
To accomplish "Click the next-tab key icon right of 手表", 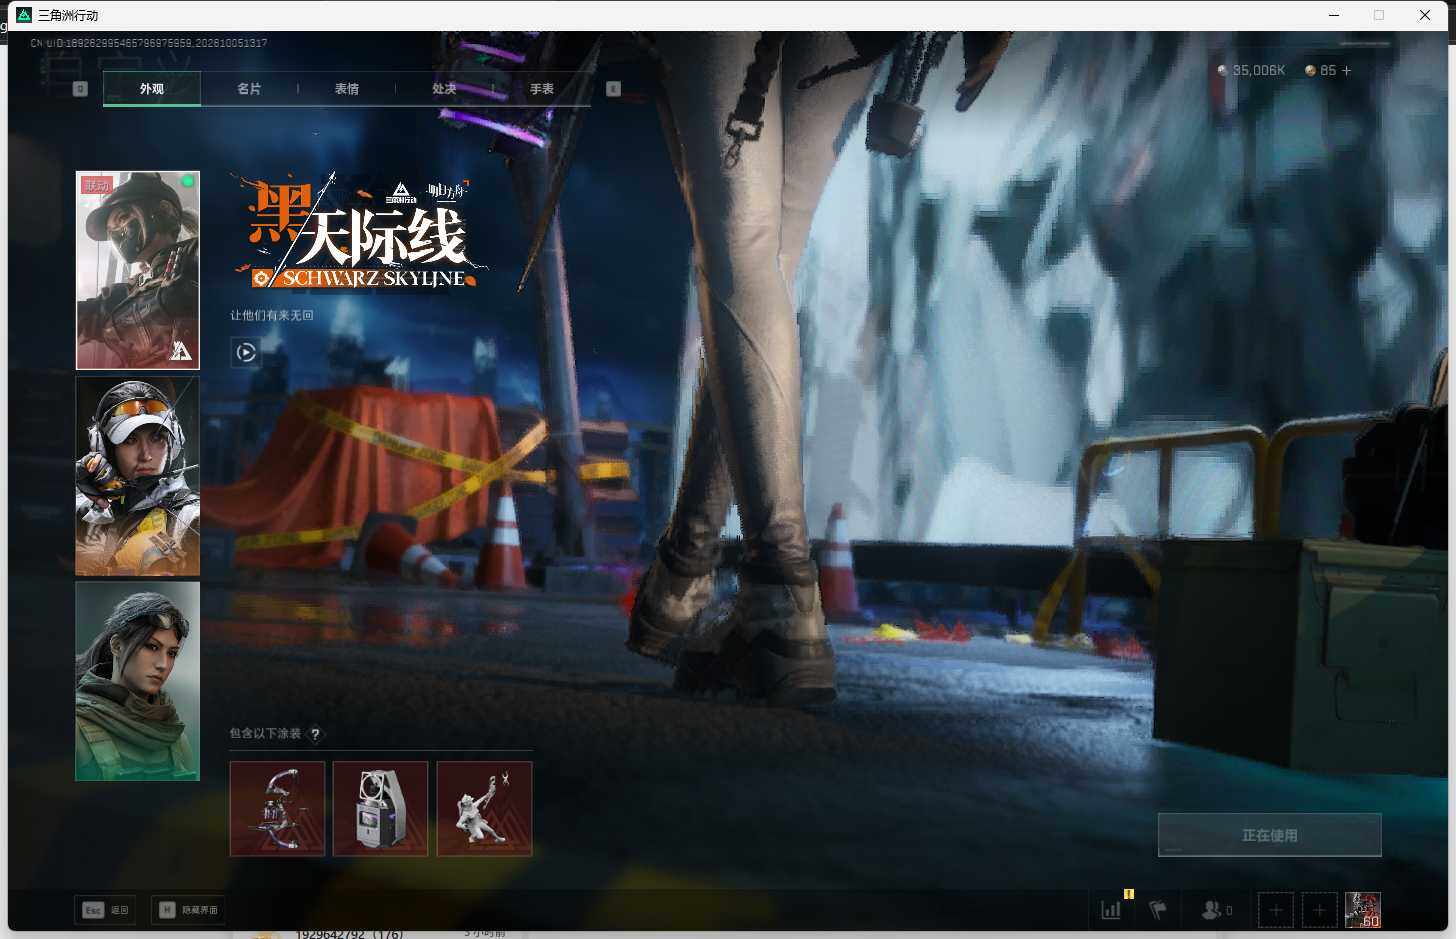I will click(x=613, y=89).
